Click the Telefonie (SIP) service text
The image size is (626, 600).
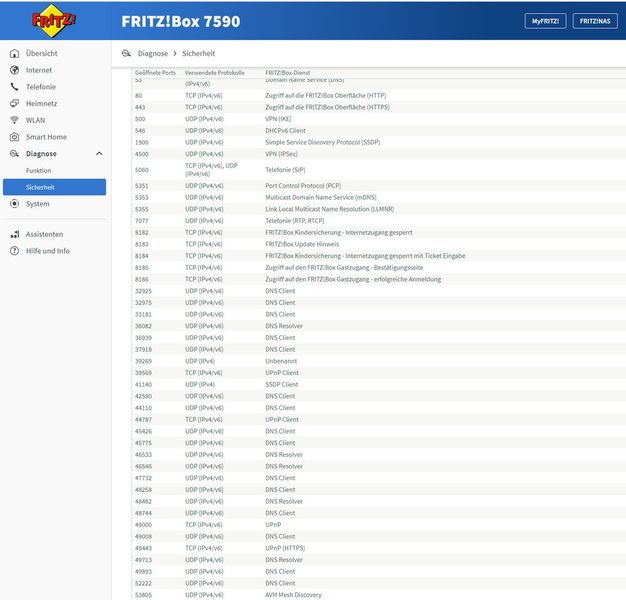285,170
